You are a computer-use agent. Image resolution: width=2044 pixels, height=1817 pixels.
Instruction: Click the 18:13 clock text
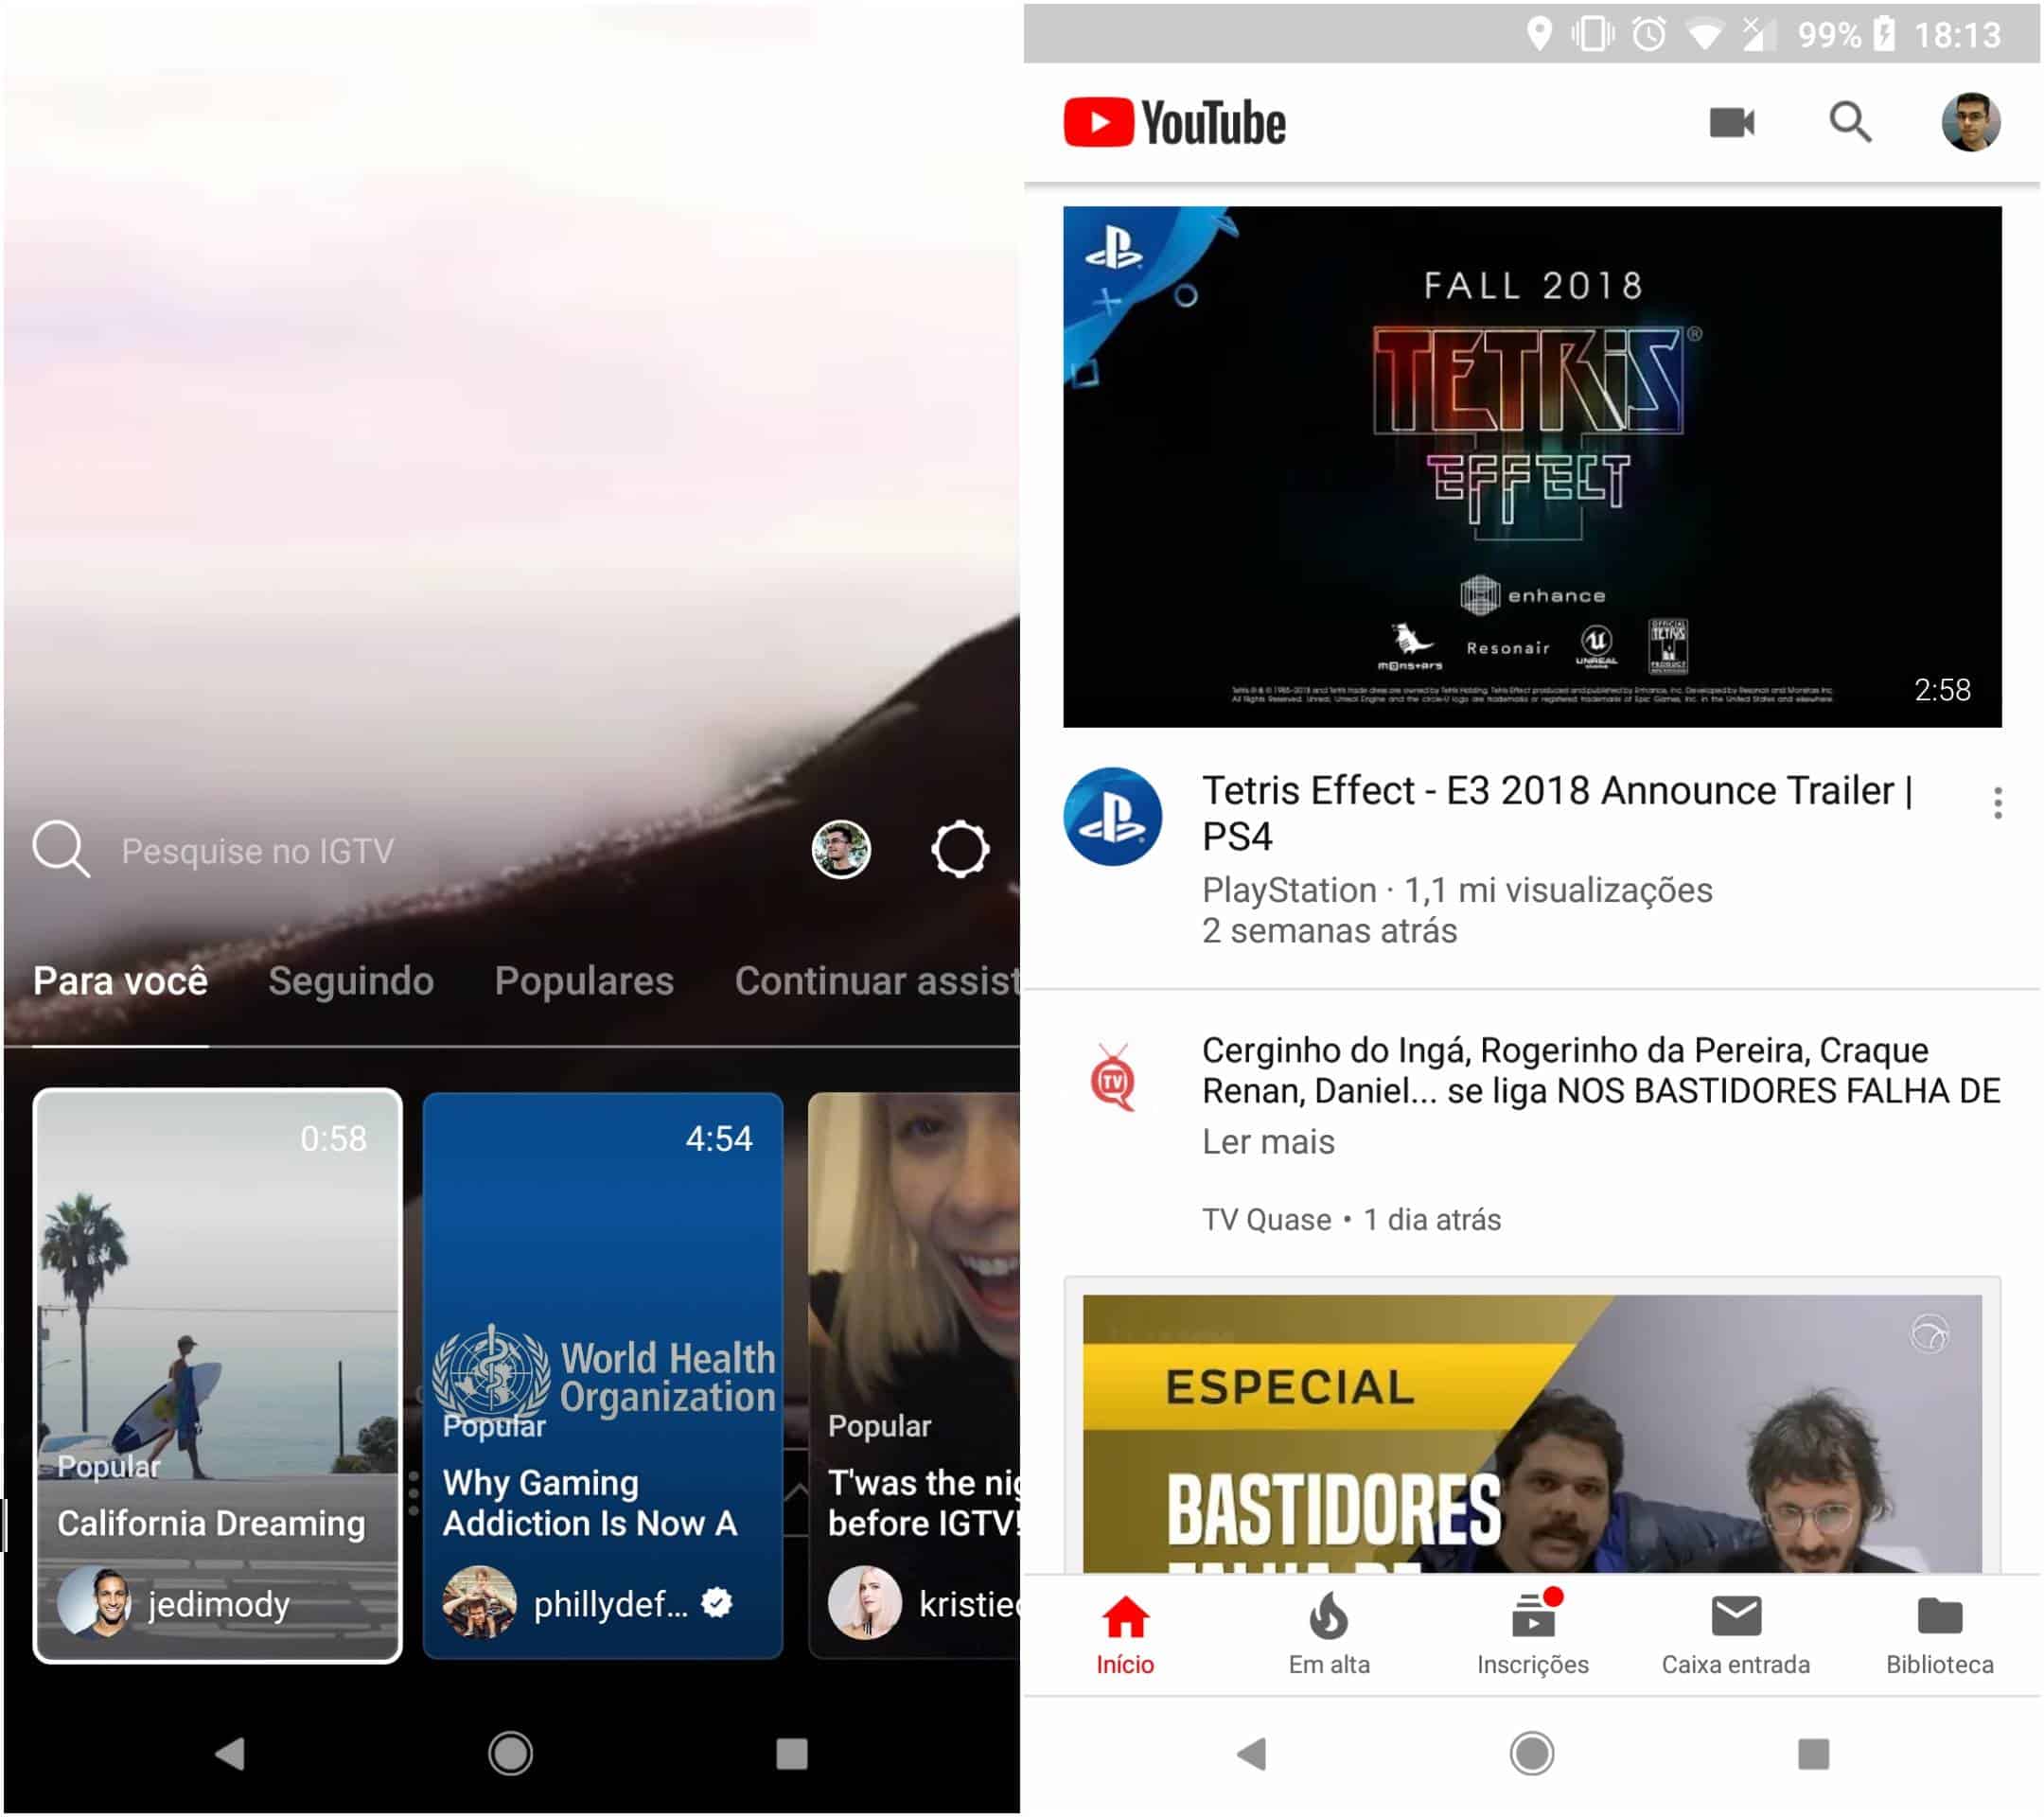click(x=1957, y=35)
